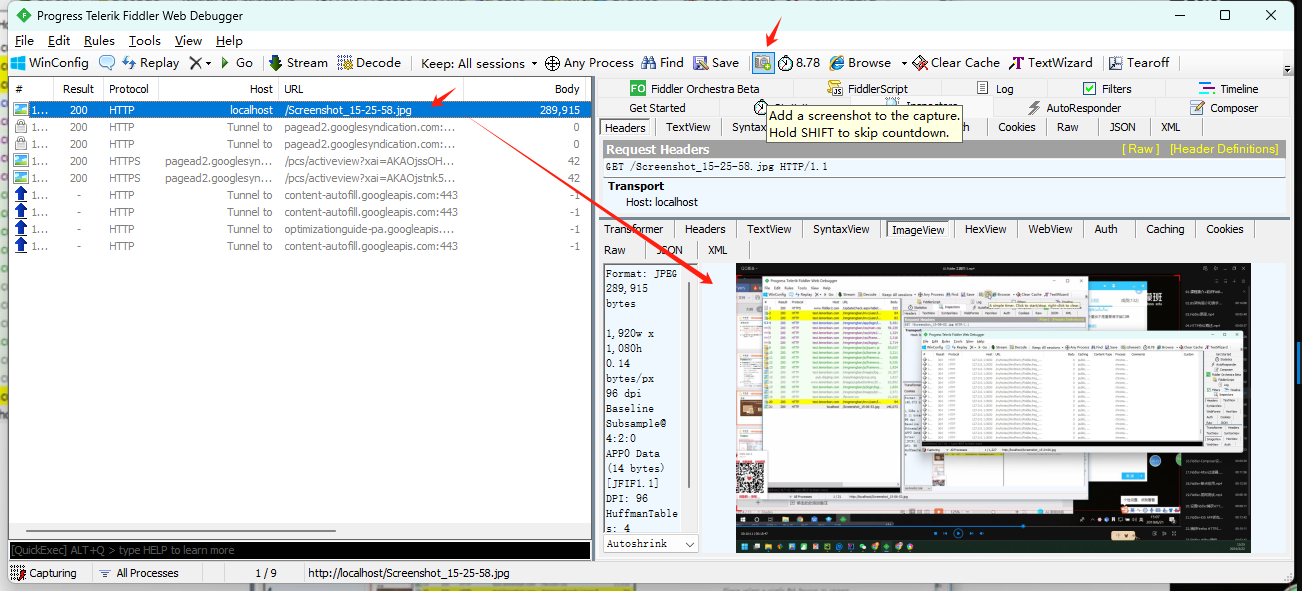Open the Rules menu
The image size is (1302, 591).
(99, 41)
